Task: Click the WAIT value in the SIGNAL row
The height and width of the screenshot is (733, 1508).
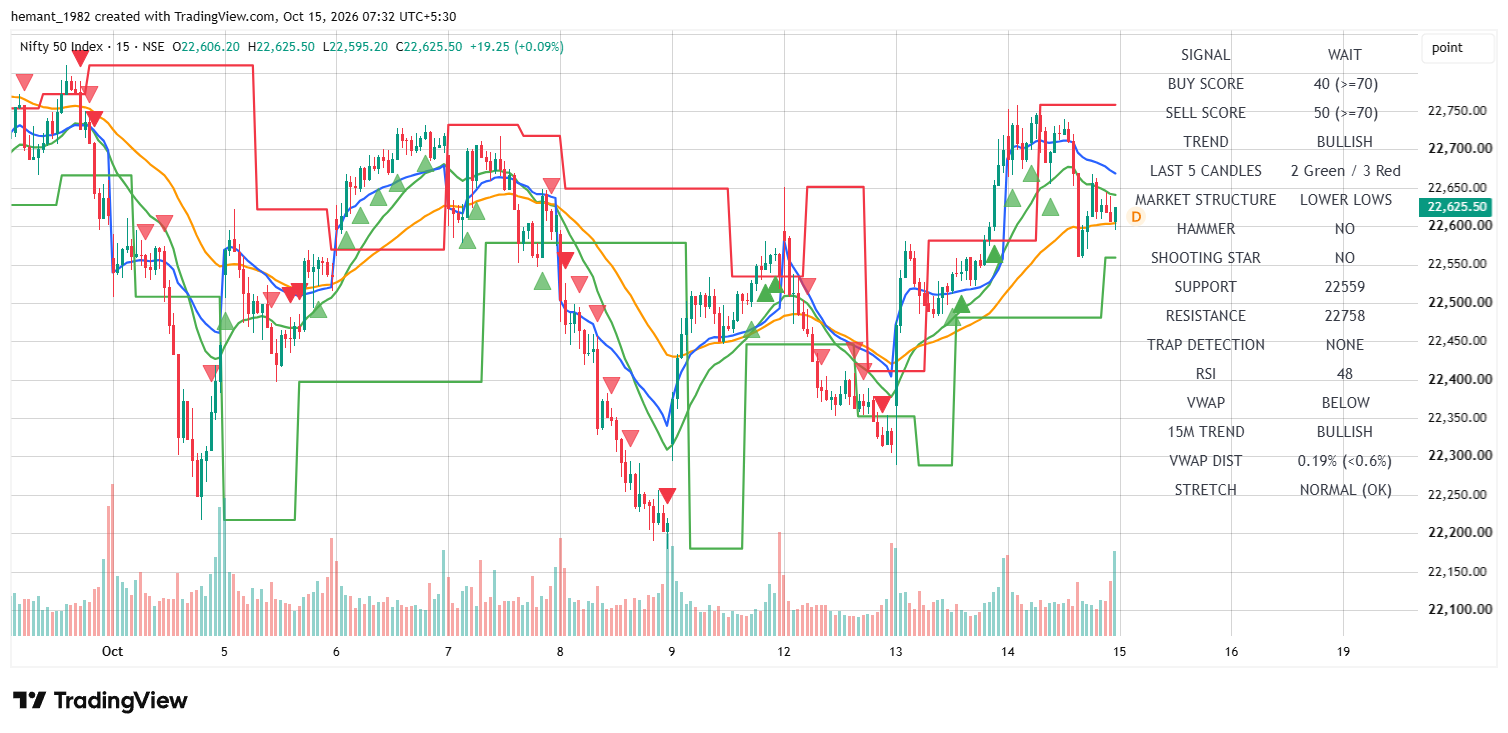Action: tap(1344, 55)
